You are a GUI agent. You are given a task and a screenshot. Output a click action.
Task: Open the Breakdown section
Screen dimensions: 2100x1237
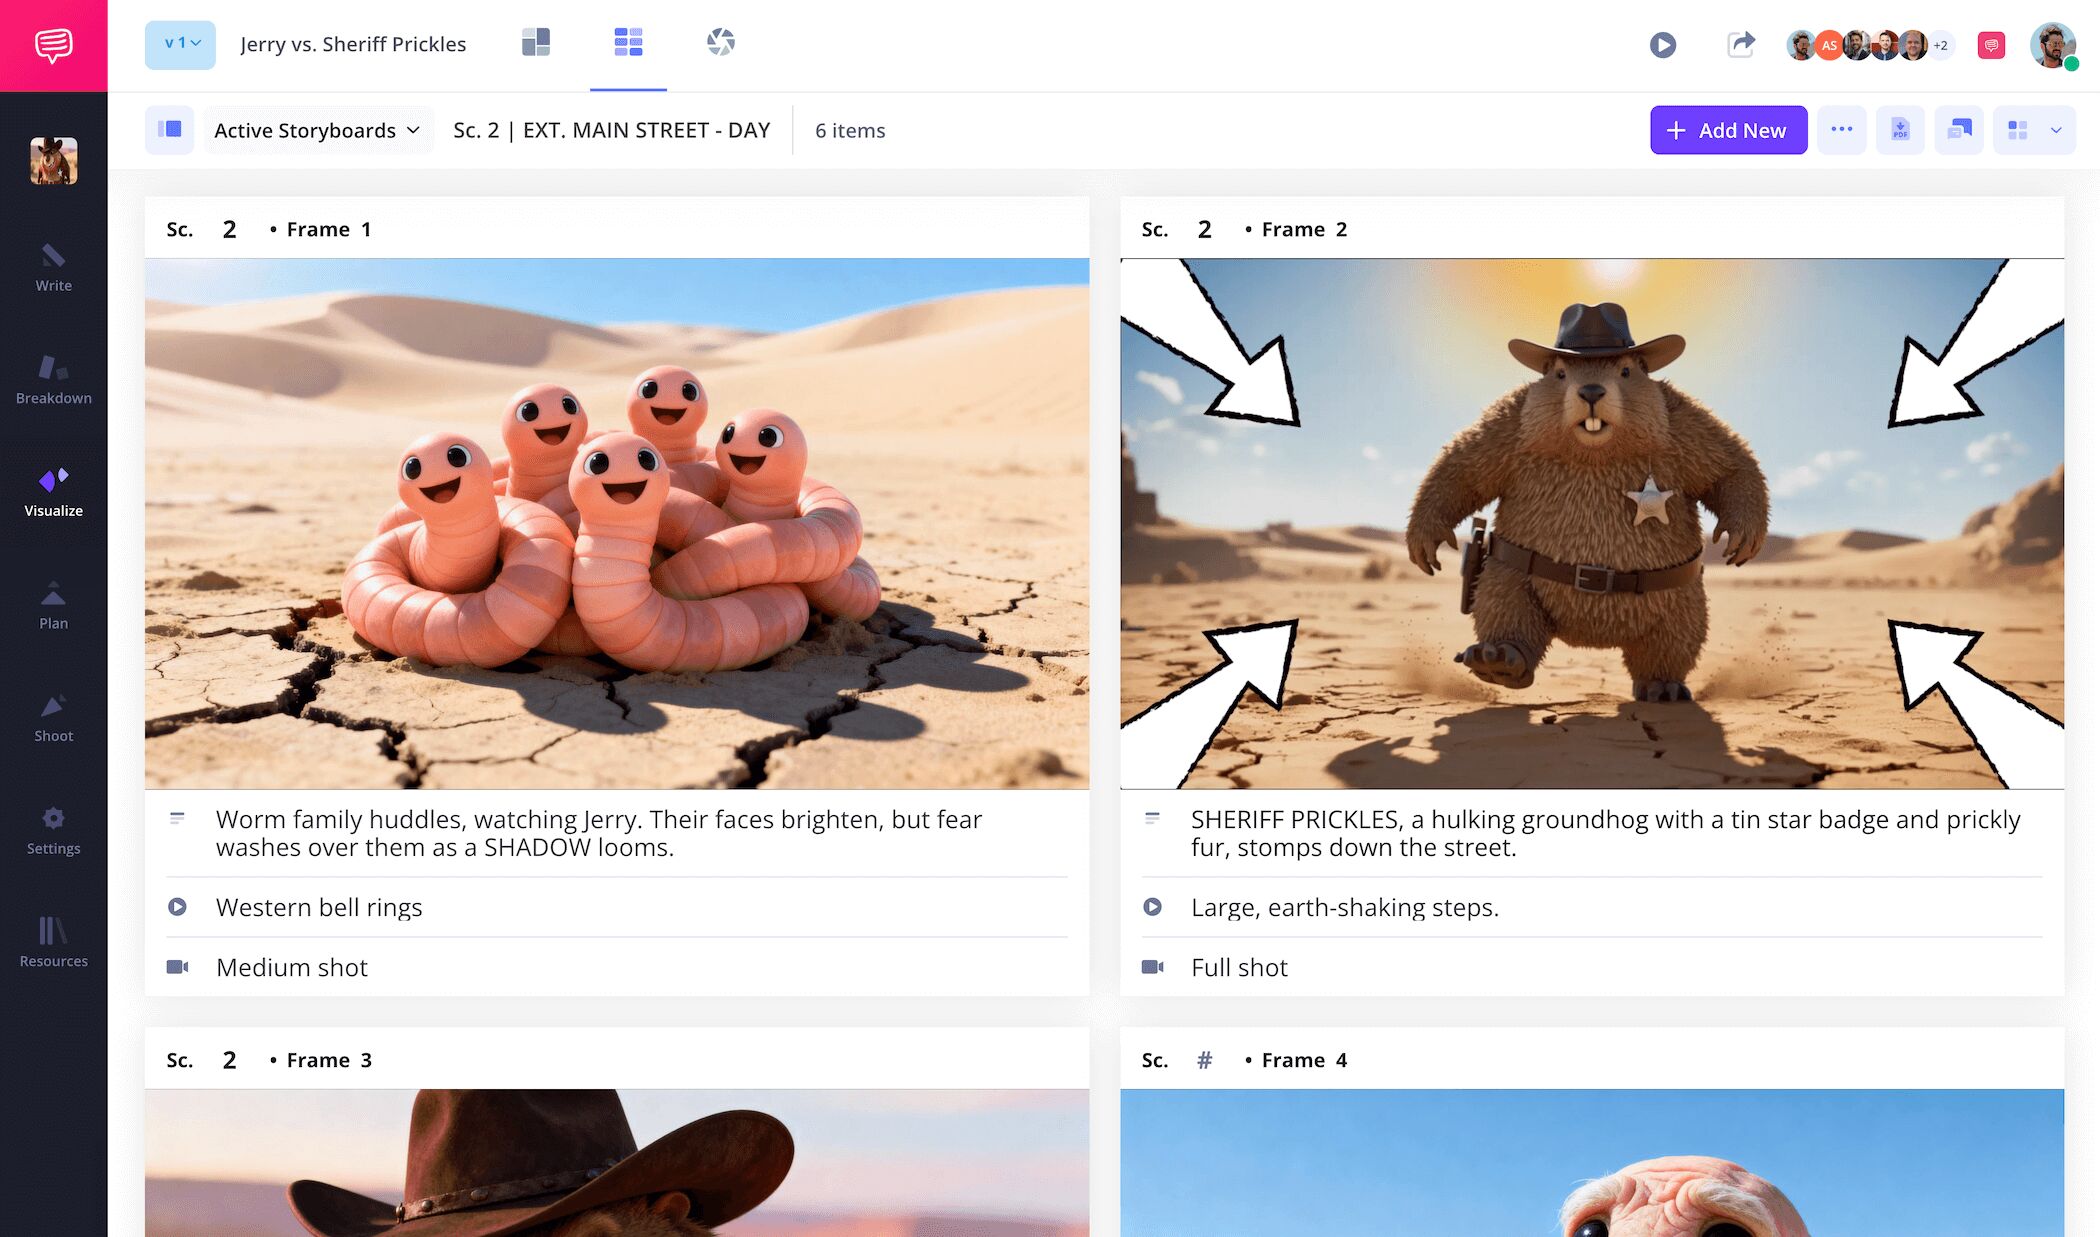(53, 380)
